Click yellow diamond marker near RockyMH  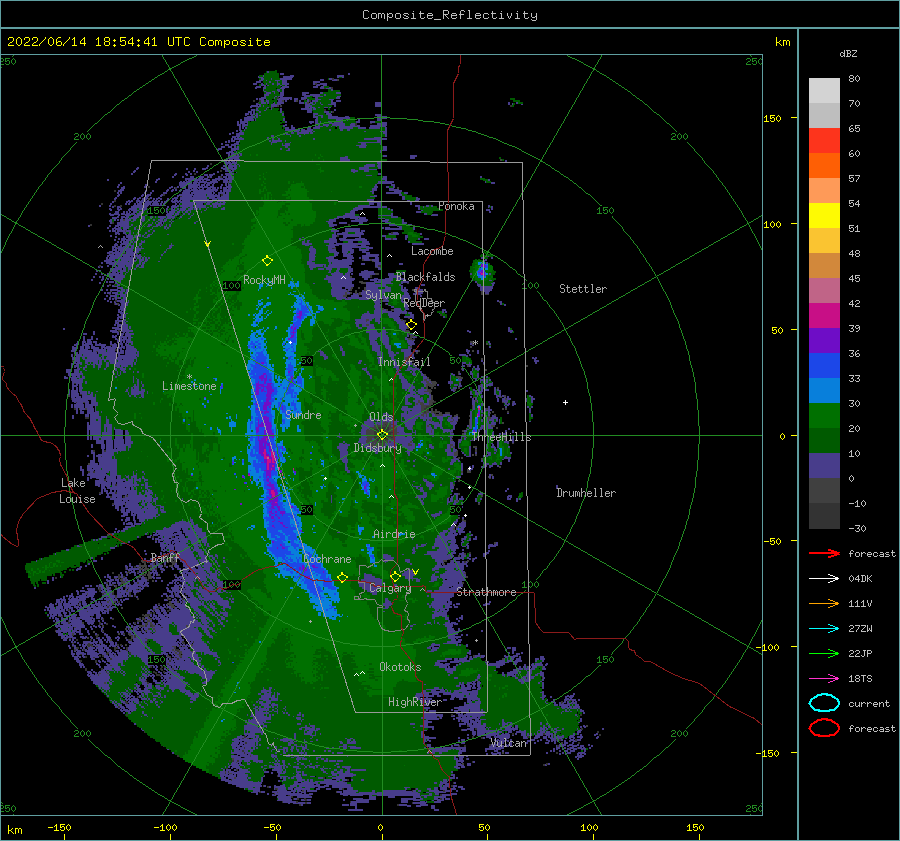pos(267,261)
